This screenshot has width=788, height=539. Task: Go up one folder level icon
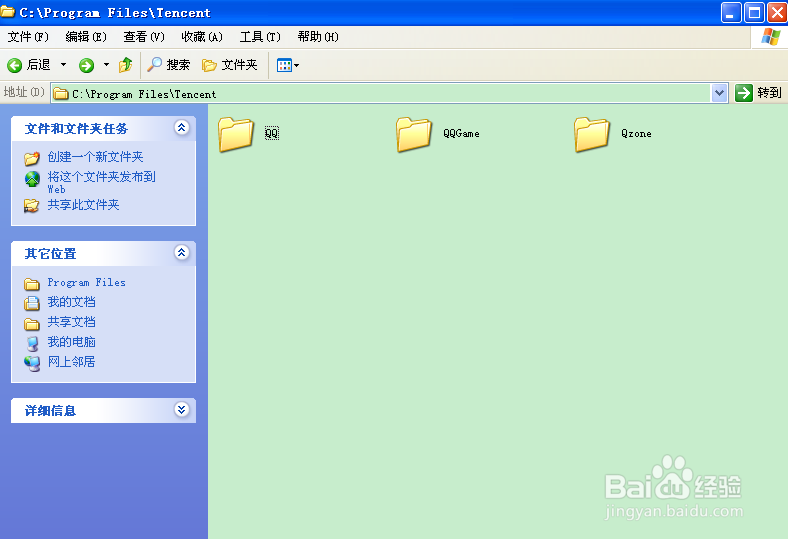(x=126, y=65)
